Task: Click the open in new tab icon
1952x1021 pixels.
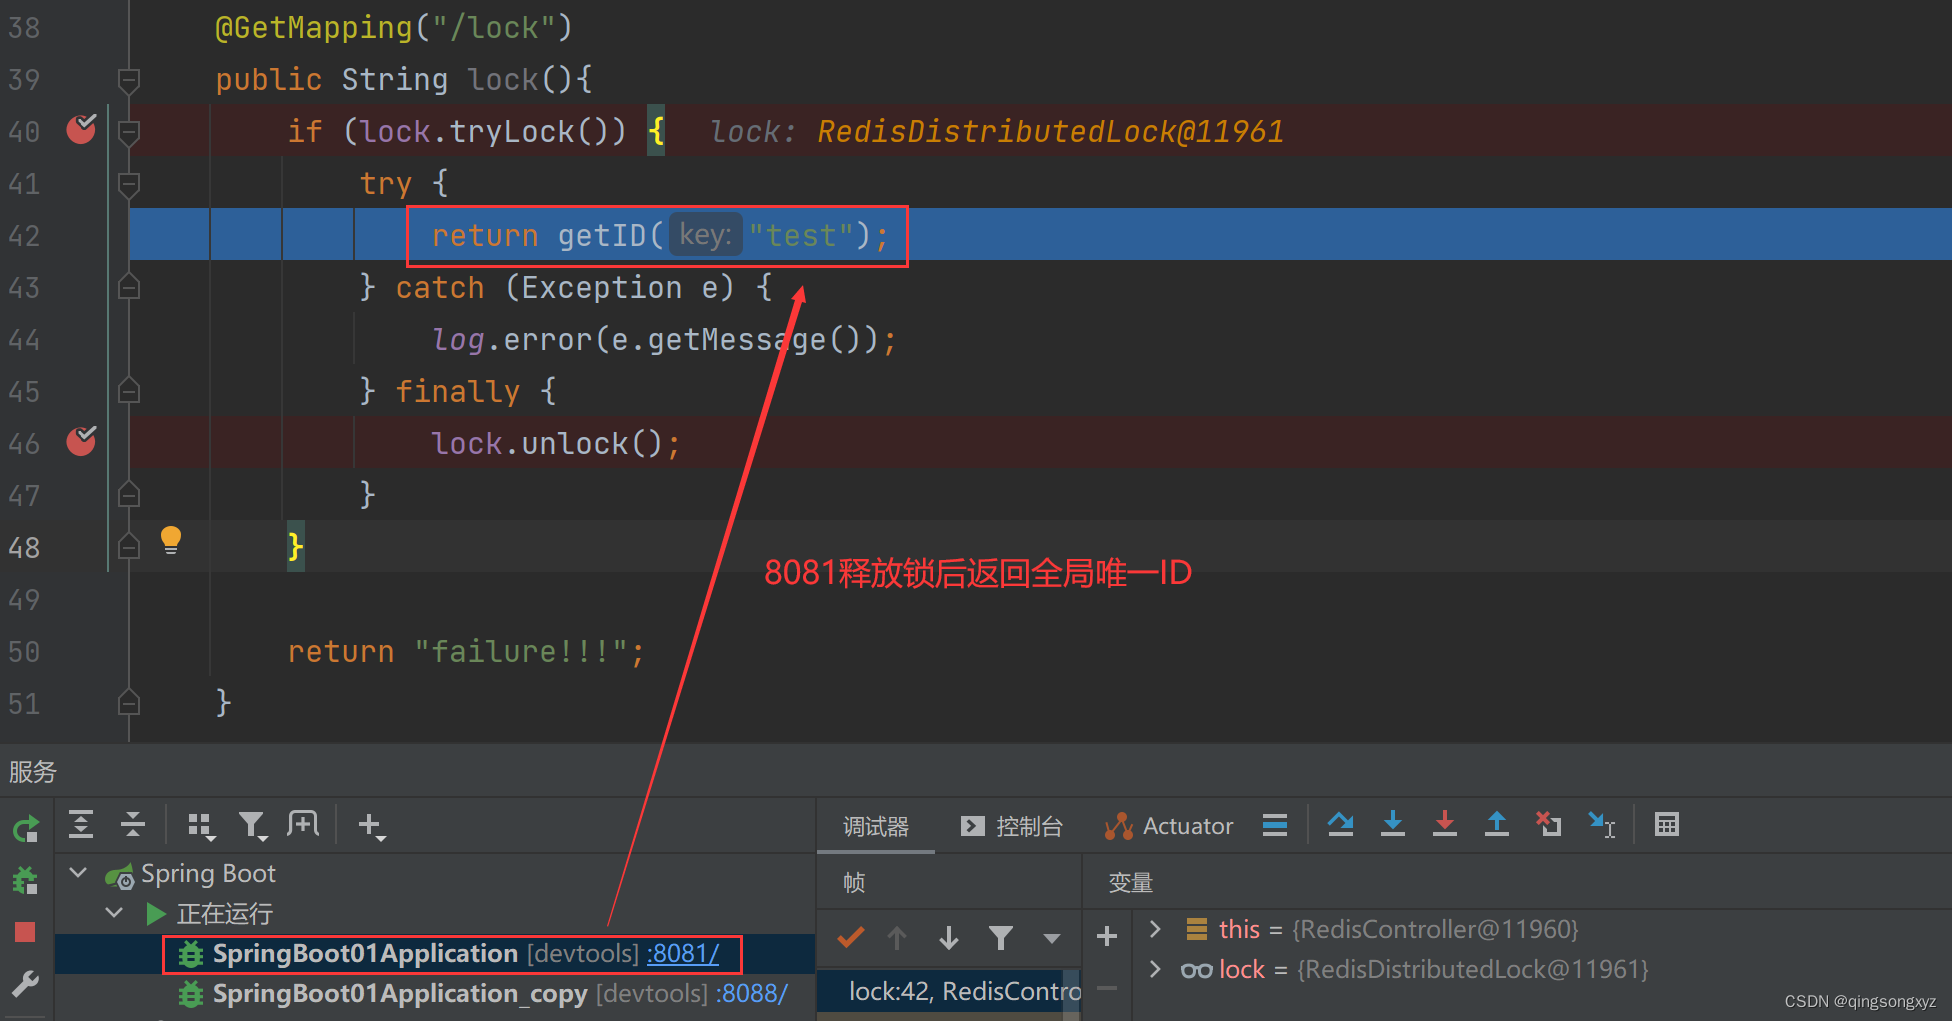Action: [303, 825]
